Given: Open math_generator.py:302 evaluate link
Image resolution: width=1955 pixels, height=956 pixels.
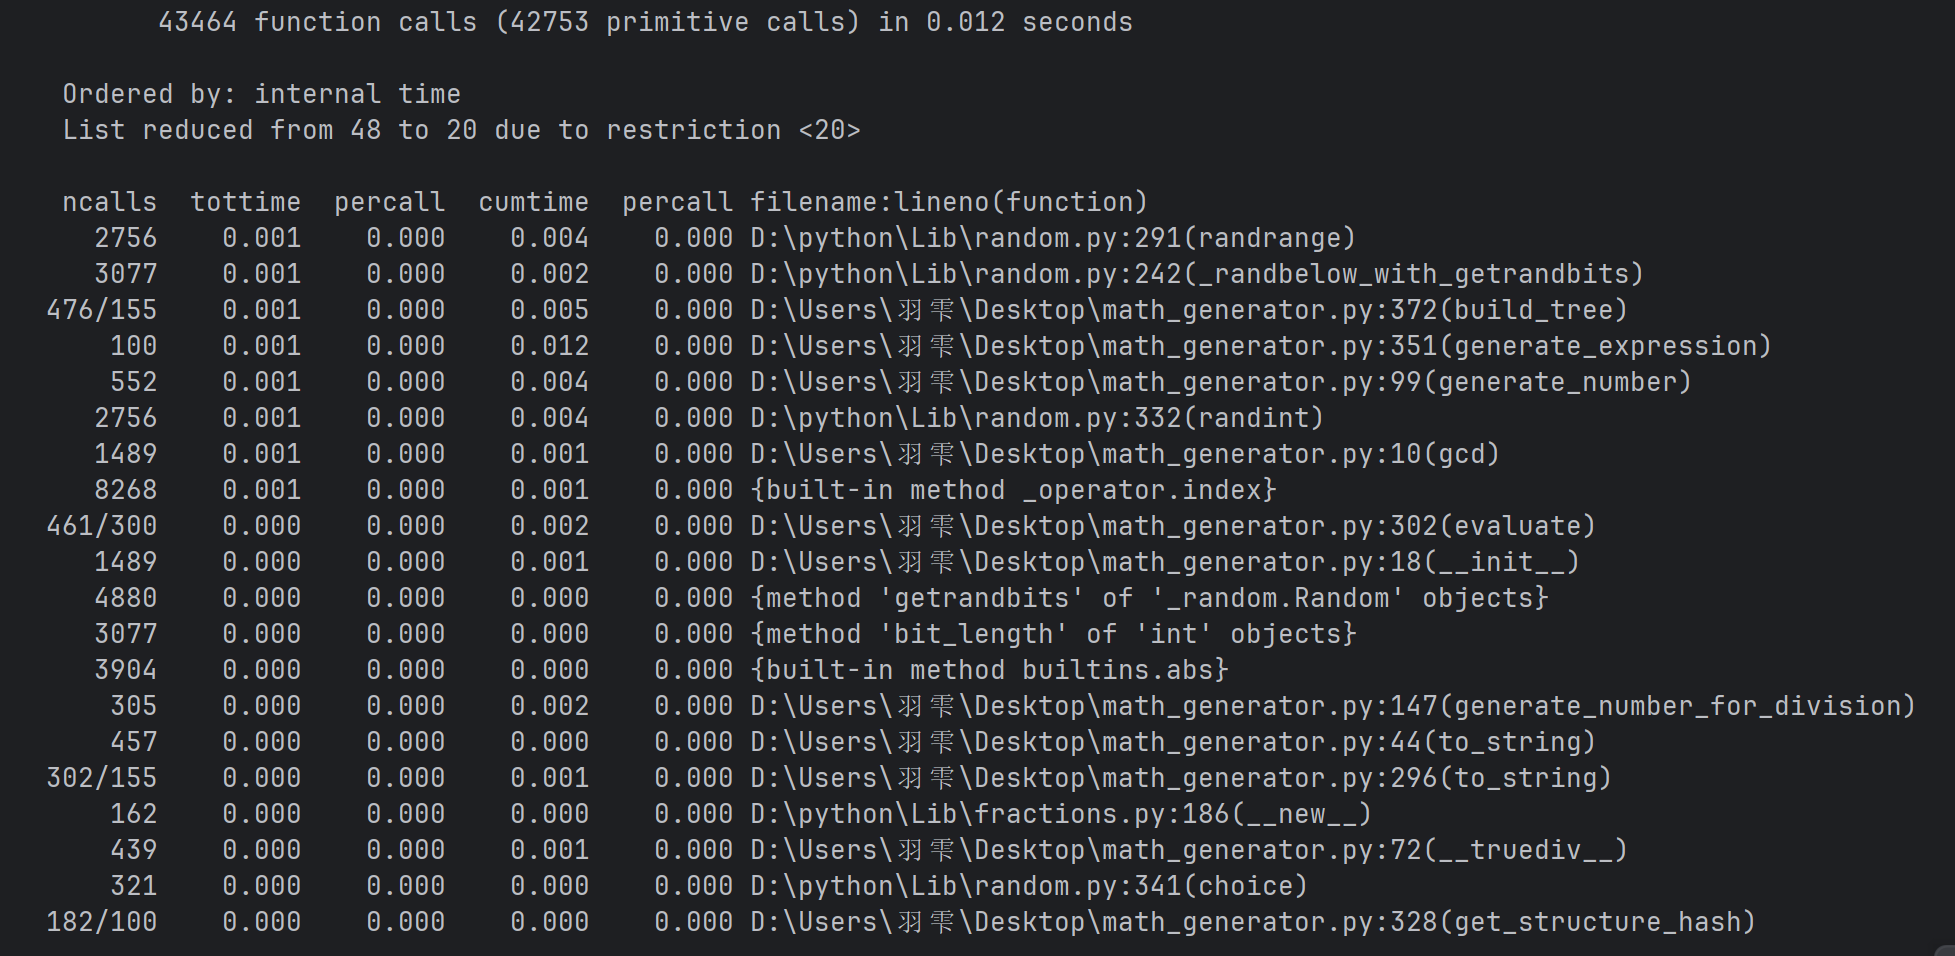Looking at the screenshot, I should tap(1172, 526).
